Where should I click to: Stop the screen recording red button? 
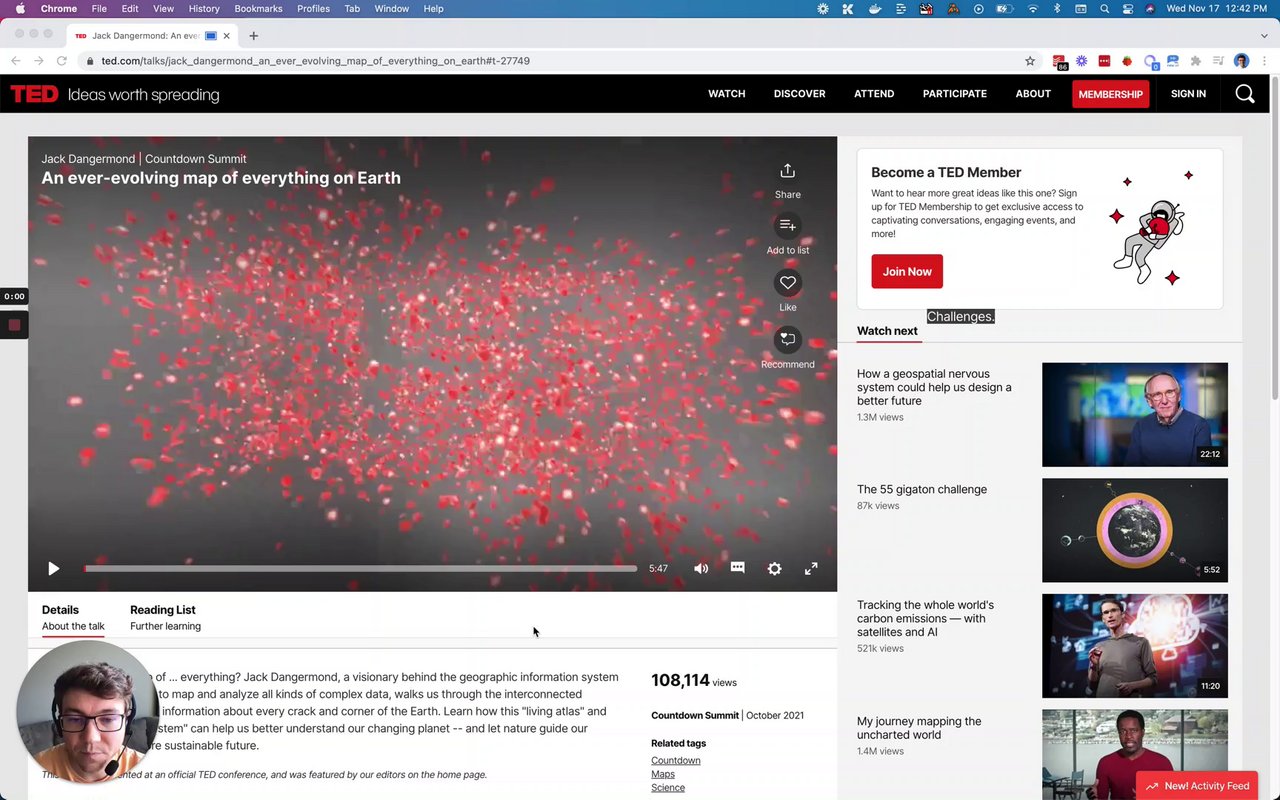(x=14, y=325)
